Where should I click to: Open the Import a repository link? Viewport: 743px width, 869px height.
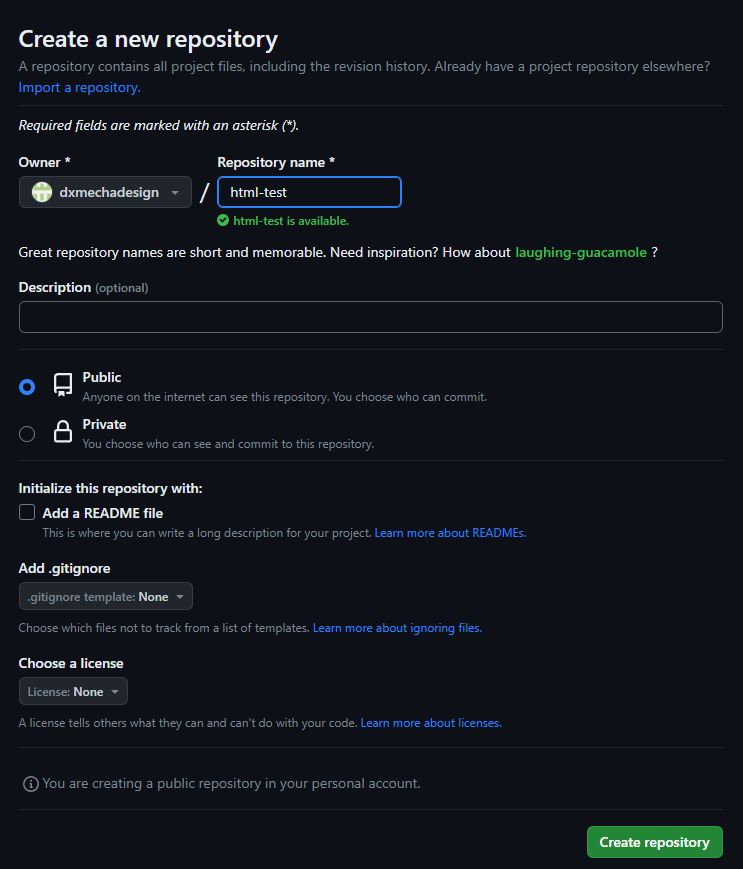(79, 88)
